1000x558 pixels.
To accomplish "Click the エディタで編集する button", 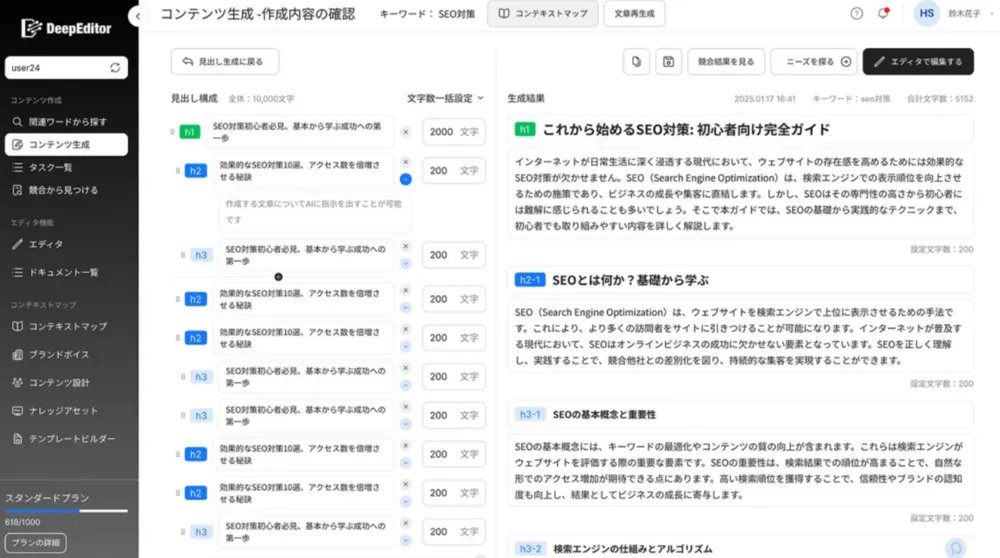I will click(x=918, y=61).
